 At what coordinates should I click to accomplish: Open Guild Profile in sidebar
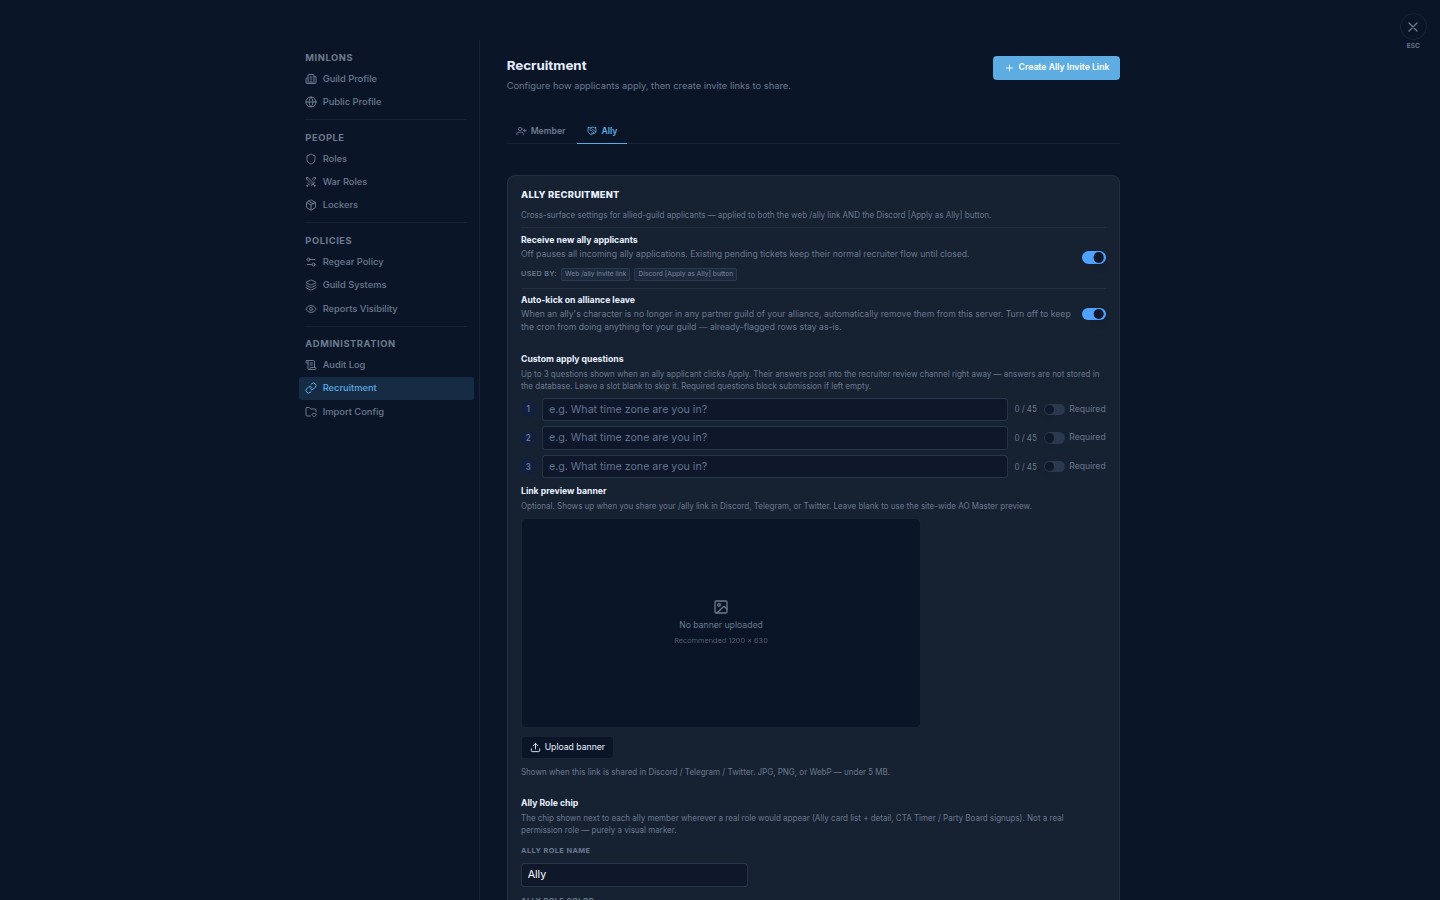(386, 79)
